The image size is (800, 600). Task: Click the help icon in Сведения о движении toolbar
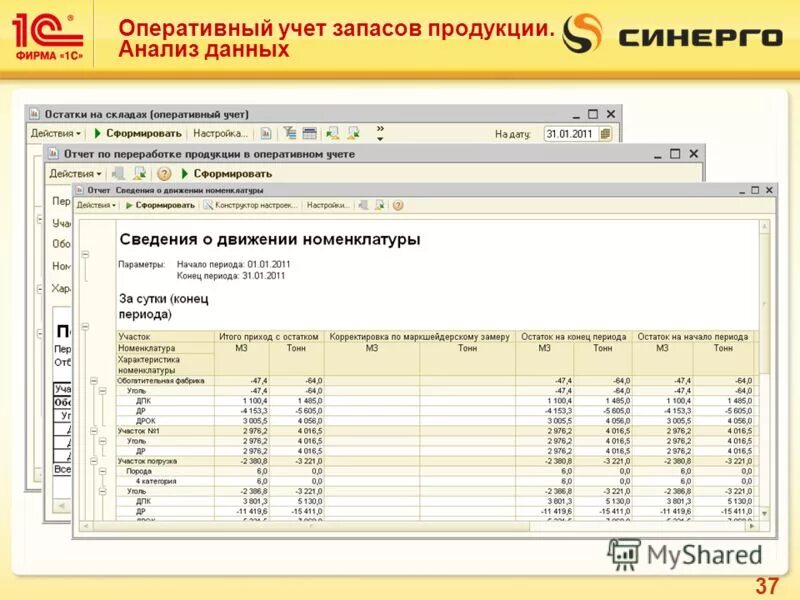(x=396, y=203)
